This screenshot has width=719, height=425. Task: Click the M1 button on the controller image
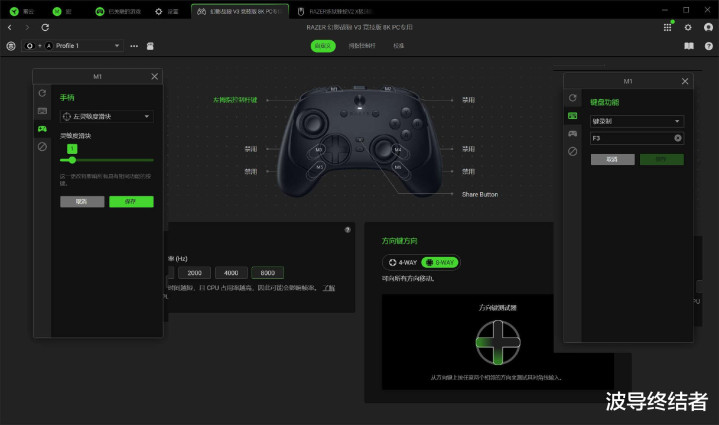pyautogui.click(x=334, y=88)
